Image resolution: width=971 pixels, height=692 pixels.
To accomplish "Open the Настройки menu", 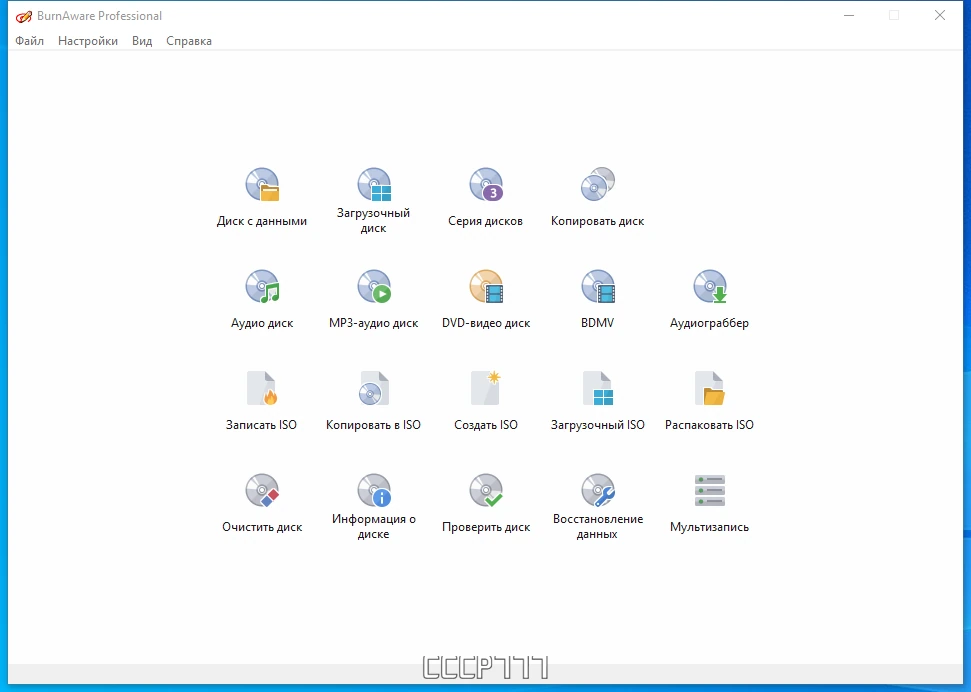I will coord(88,41).
